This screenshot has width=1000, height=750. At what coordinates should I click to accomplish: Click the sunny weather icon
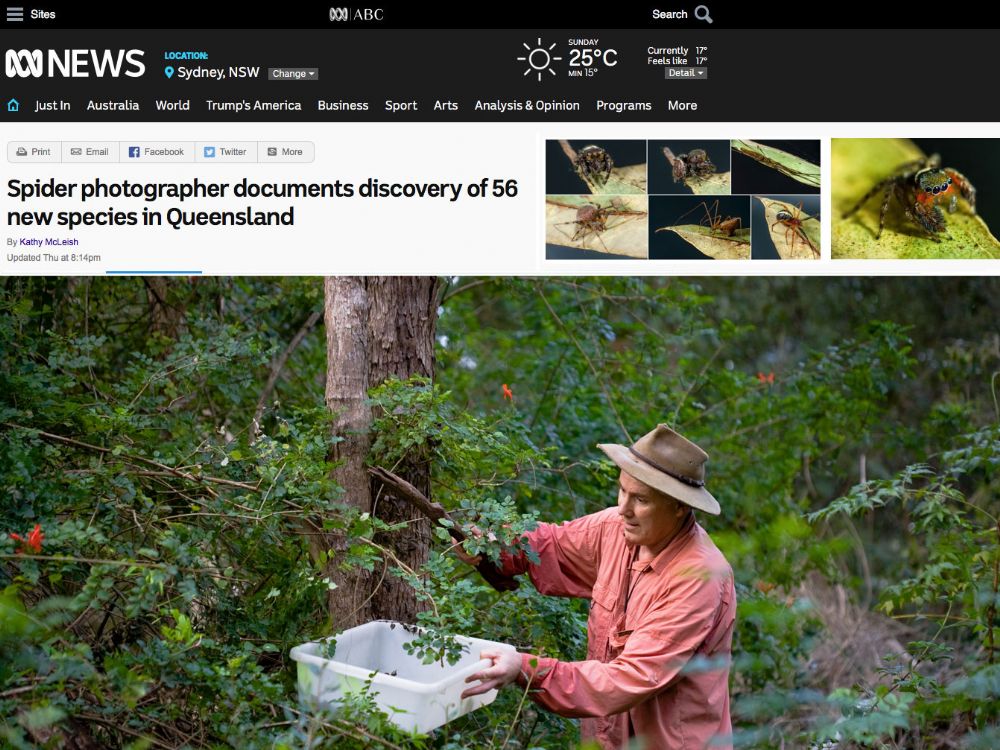[539, 59]
